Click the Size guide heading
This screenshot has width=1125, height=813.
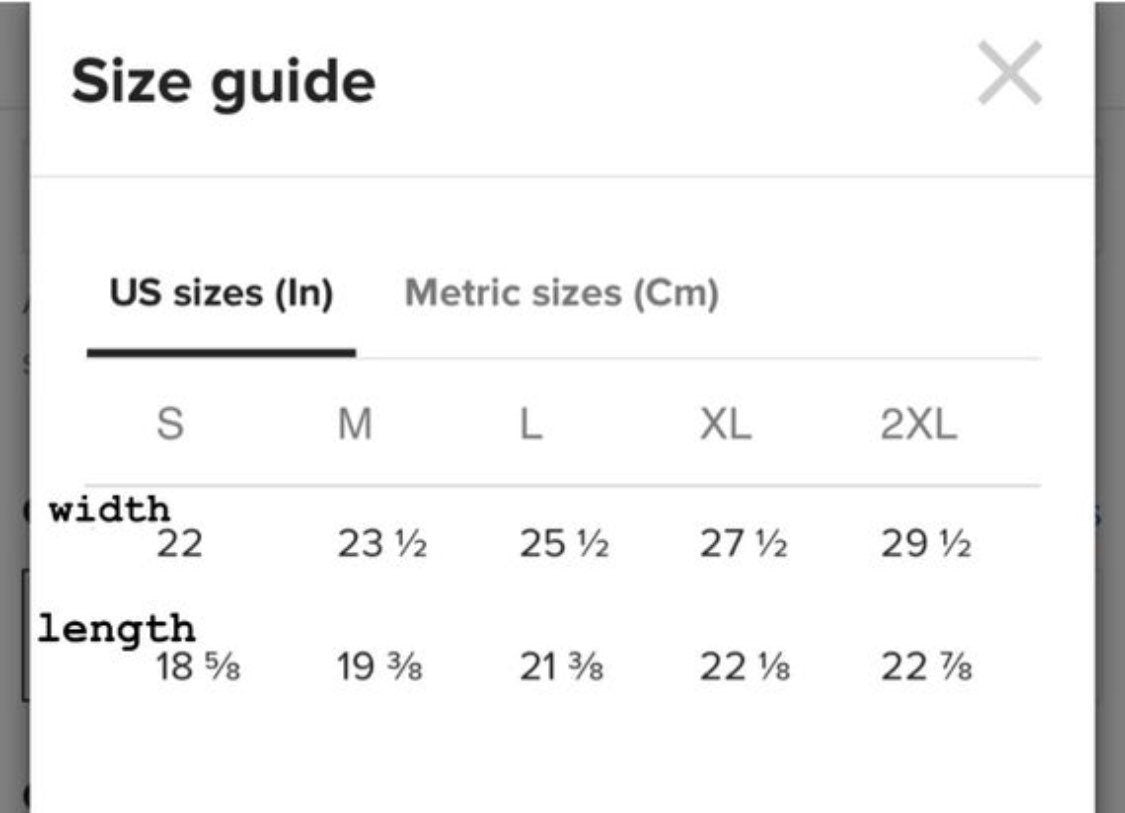click(x=223, y=83)
